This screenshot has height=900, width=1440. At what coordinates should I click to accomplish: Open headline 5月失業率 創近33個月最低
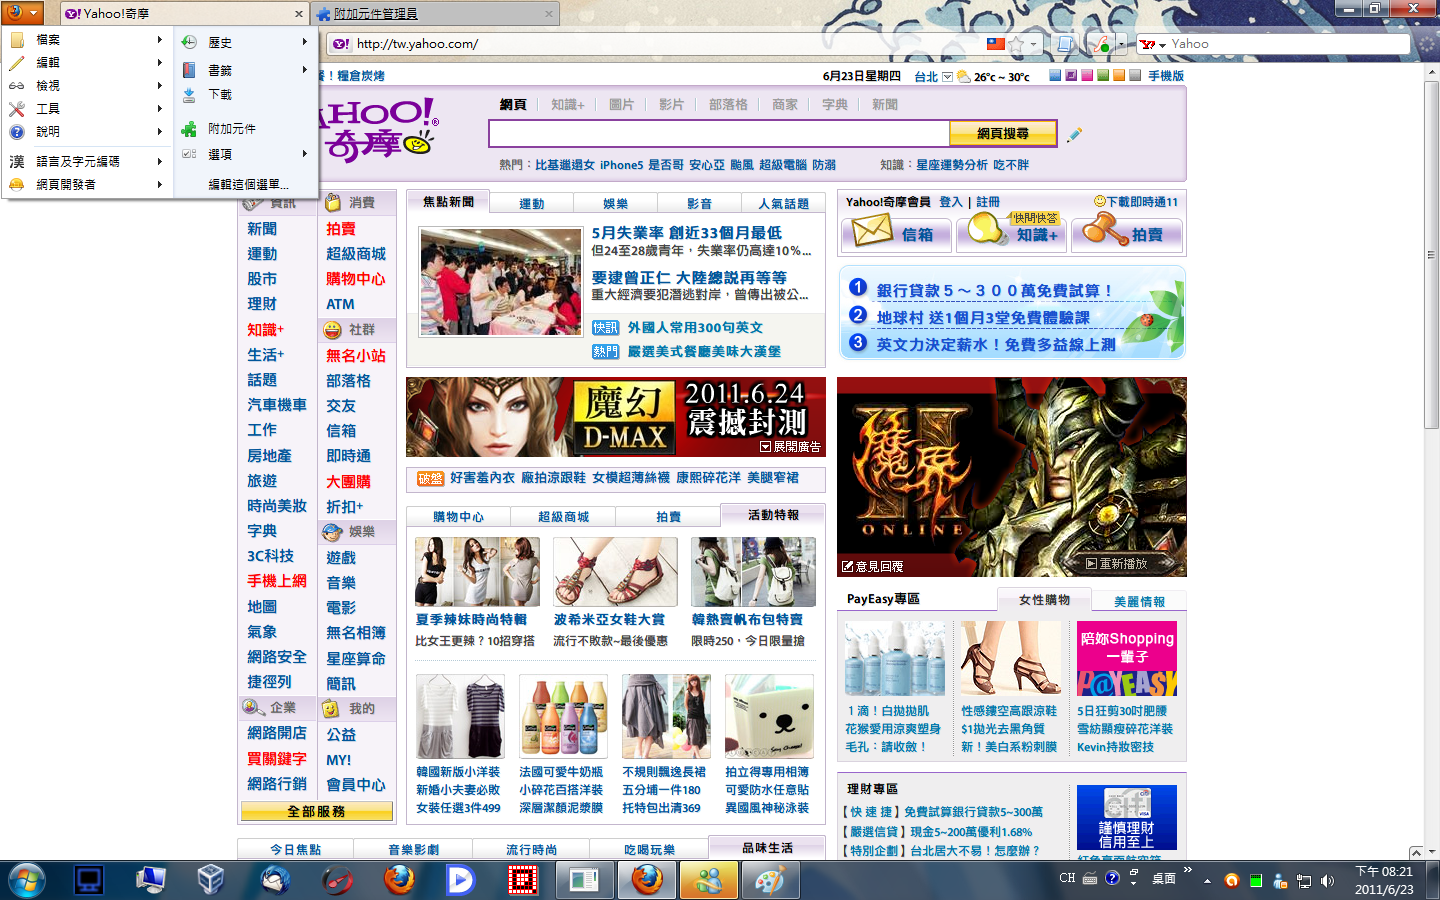686,232
